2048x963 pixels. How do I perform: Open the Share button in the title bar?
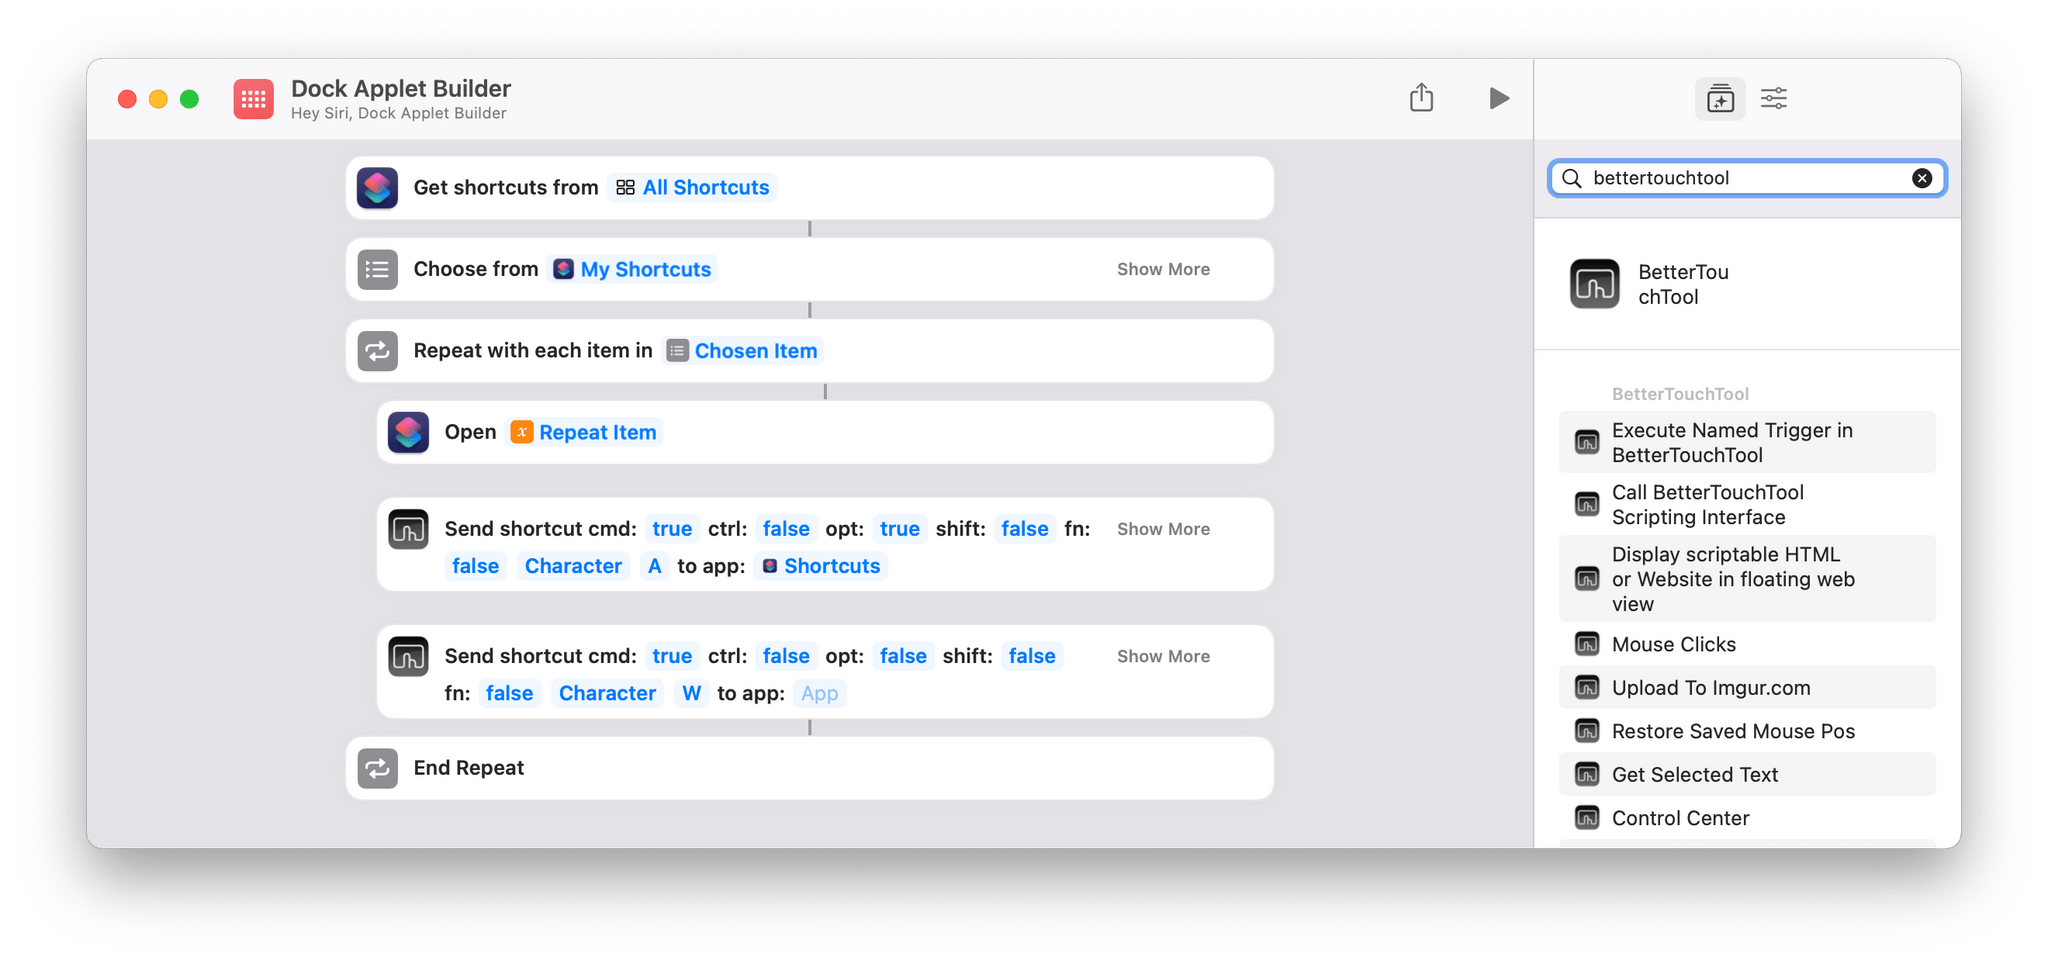1421,98
